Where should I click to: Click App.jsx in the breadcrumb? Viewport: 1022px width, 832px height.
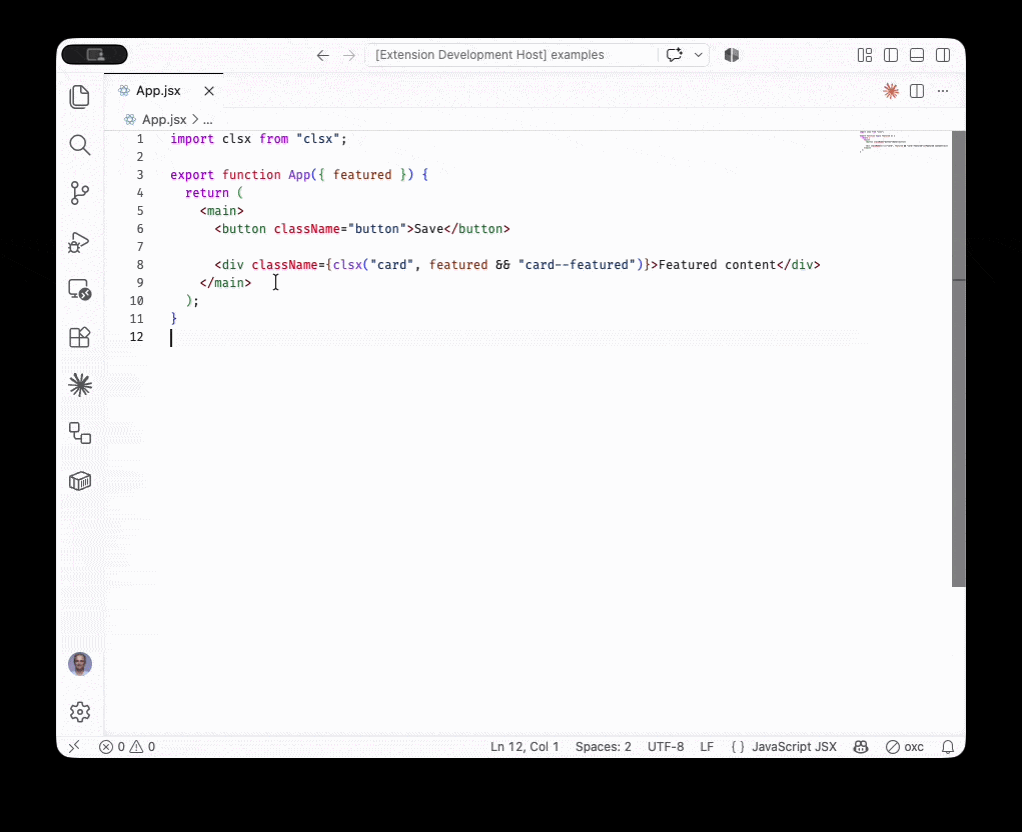point(164,119)
